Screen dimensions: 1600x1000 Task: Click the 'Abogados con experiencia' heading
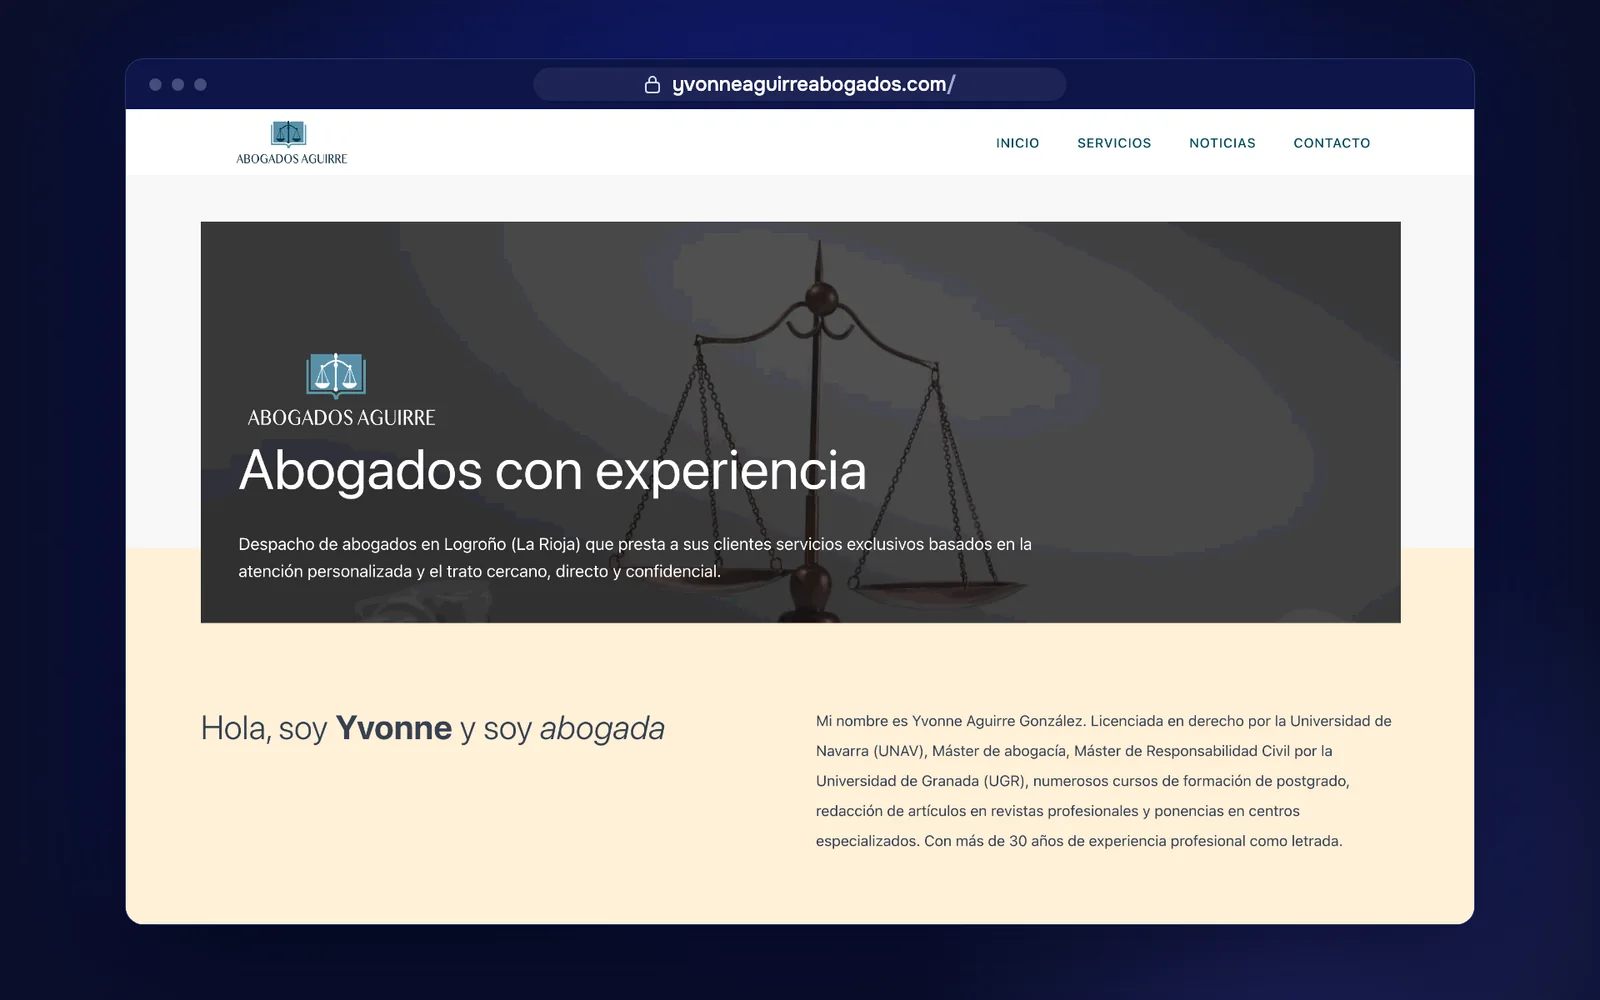(x=552, y=471)
